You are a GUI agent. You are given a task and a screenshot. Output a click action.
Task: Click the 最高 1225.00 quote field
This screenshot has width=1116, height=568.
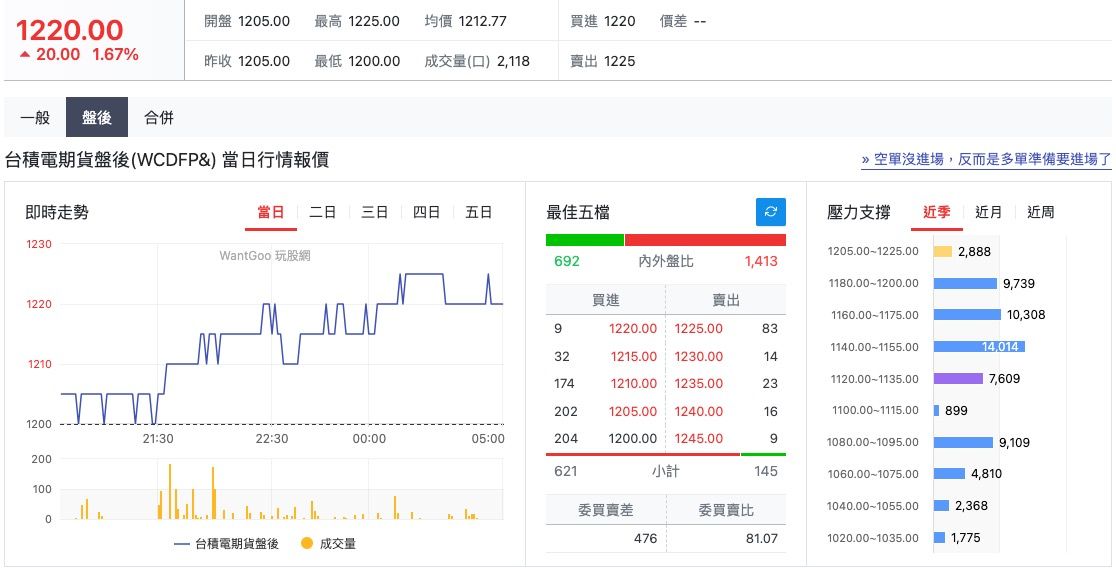(x=357, y=21)
